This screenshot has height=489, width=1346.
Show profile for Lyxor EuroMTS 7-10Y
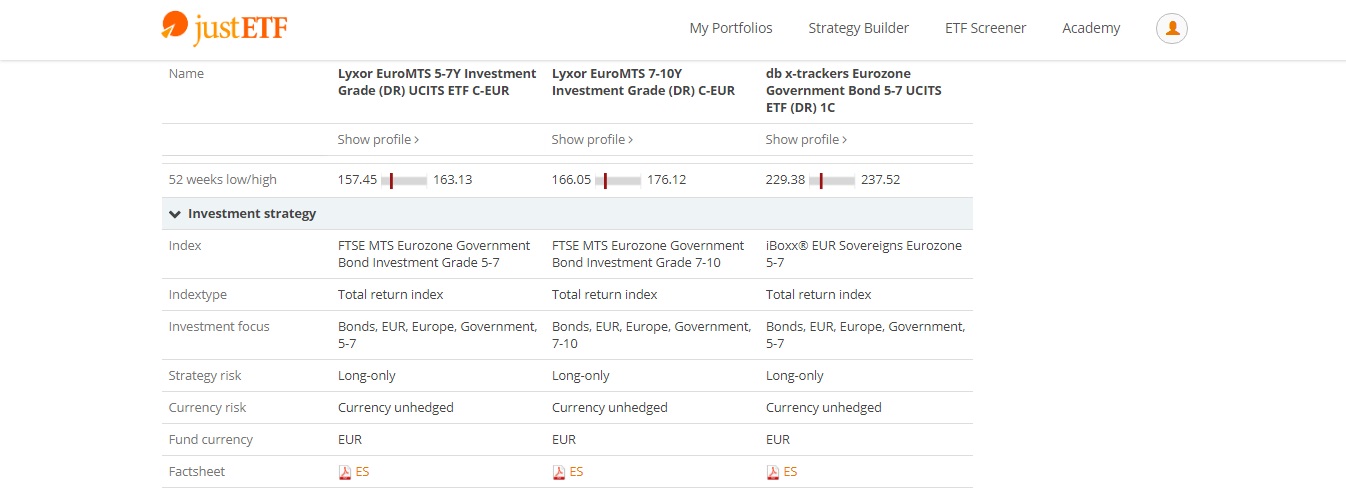[x=592, y=140]
